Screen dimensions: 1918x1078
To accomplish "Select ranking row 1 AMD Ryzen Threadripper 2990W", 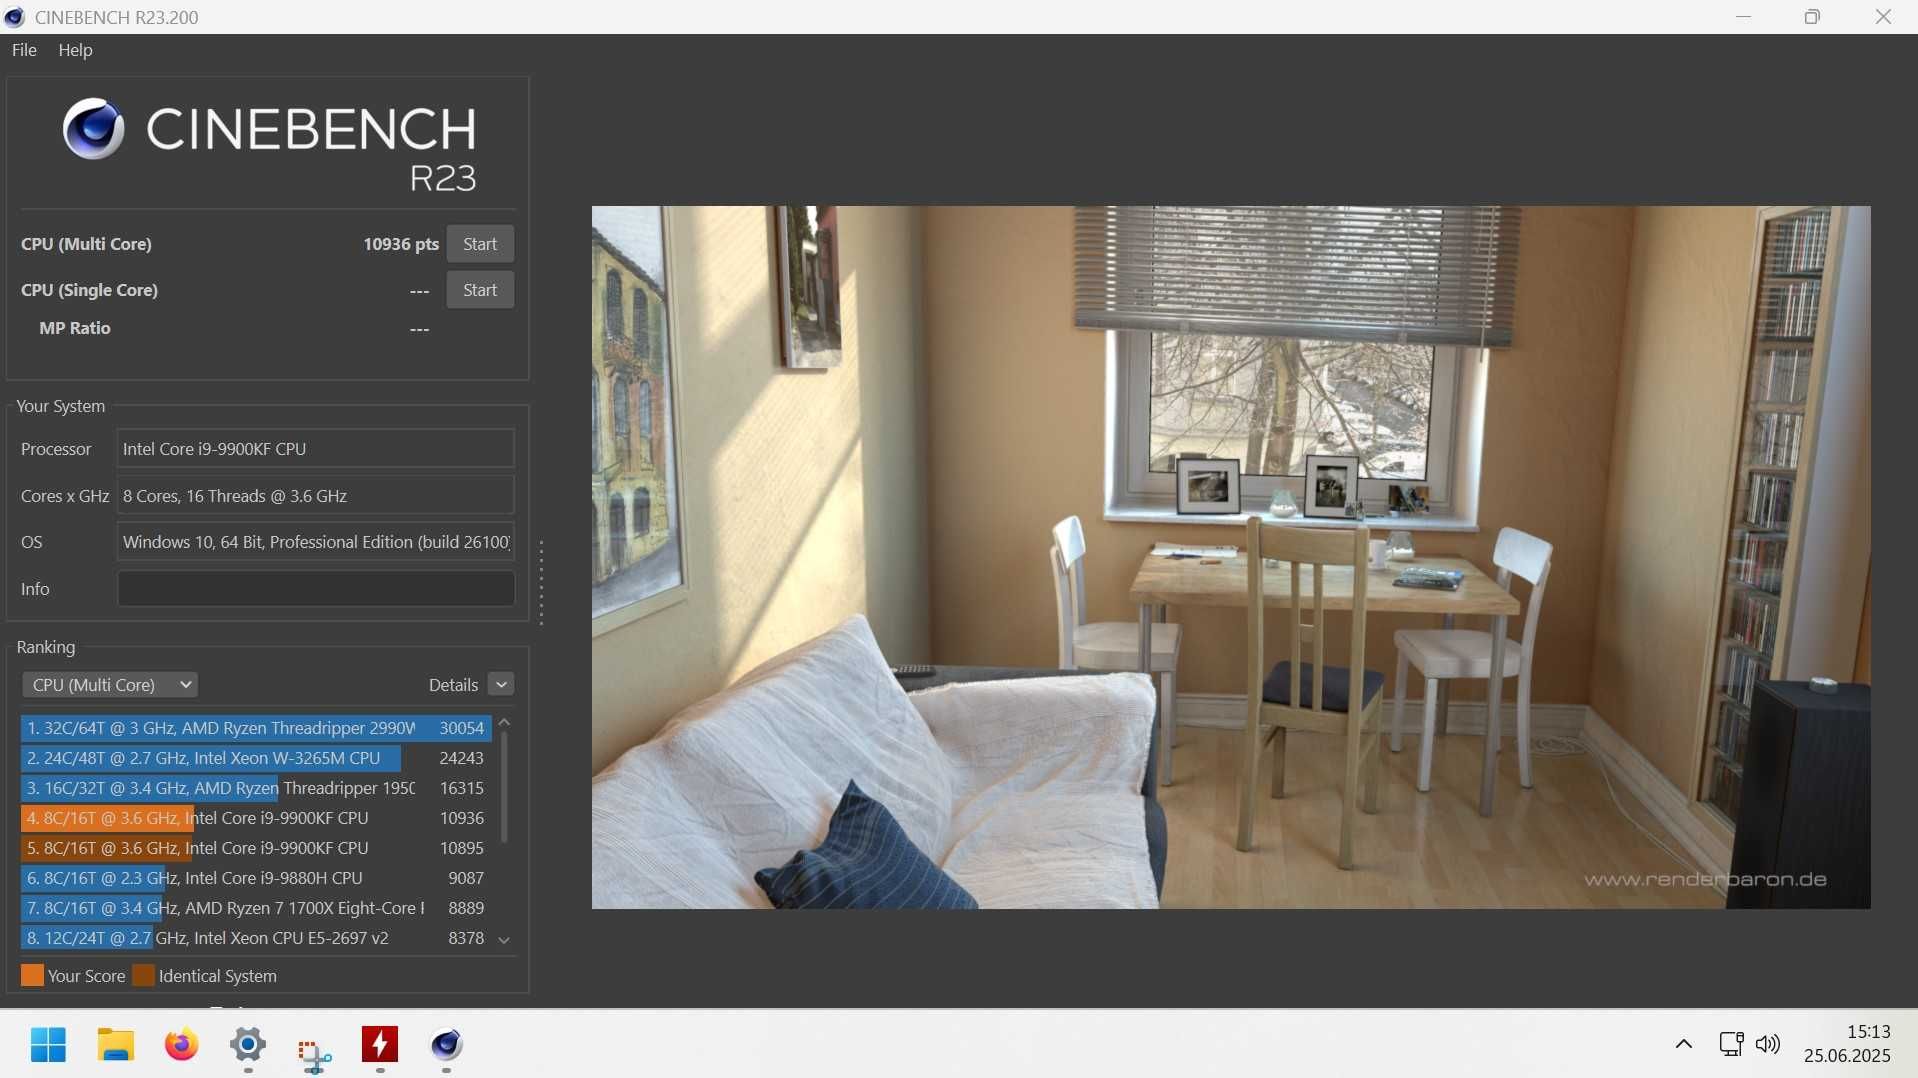I will coord(256,728).
